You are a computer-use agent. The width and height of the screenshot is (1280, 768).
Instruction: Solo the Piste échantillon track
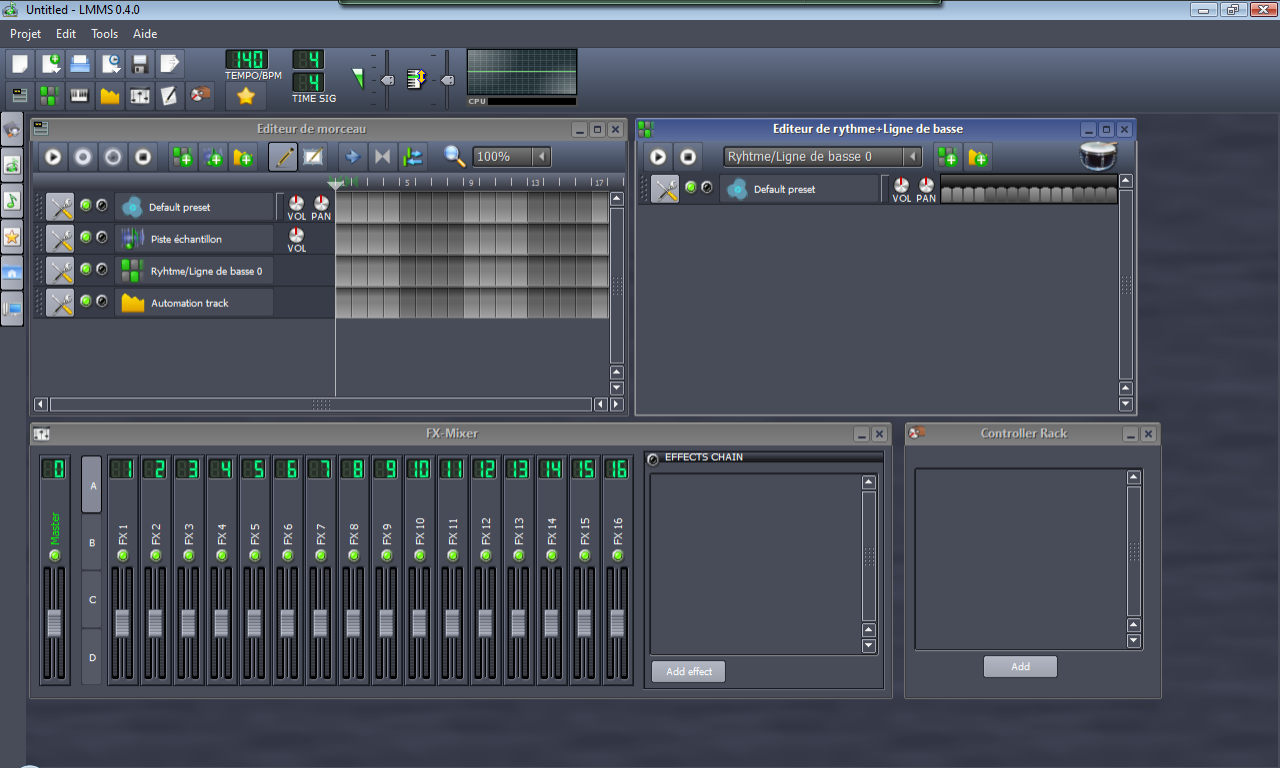(x=102, y=237)
